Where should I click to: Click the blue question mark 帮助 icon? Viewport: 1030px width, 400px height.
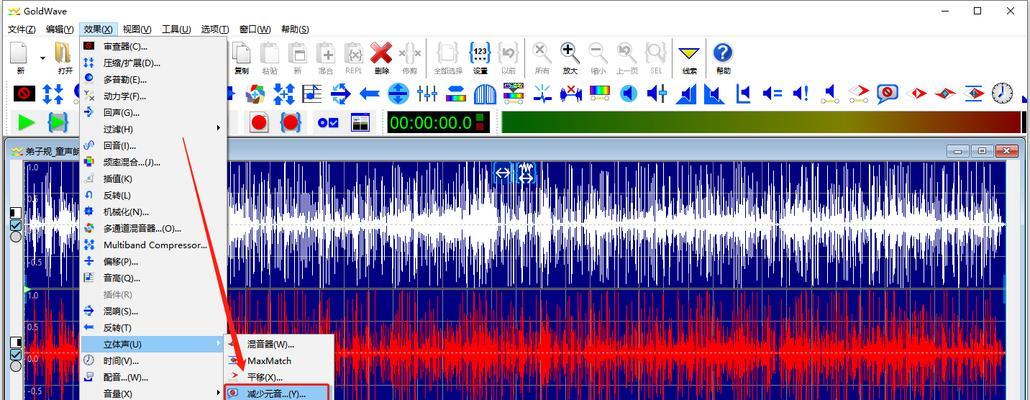coord(723,53)
